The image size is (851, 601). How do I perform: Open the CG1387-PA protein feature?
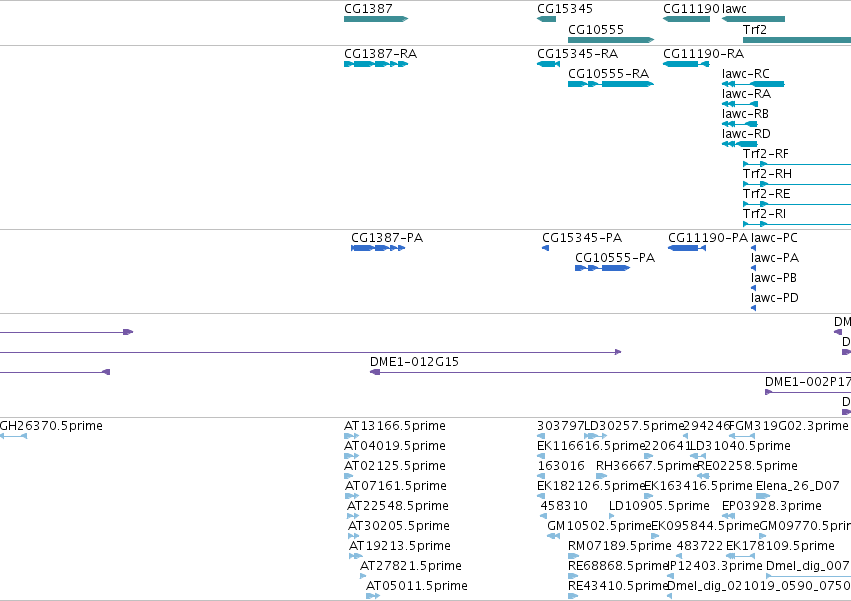click(x=378, y=248)
